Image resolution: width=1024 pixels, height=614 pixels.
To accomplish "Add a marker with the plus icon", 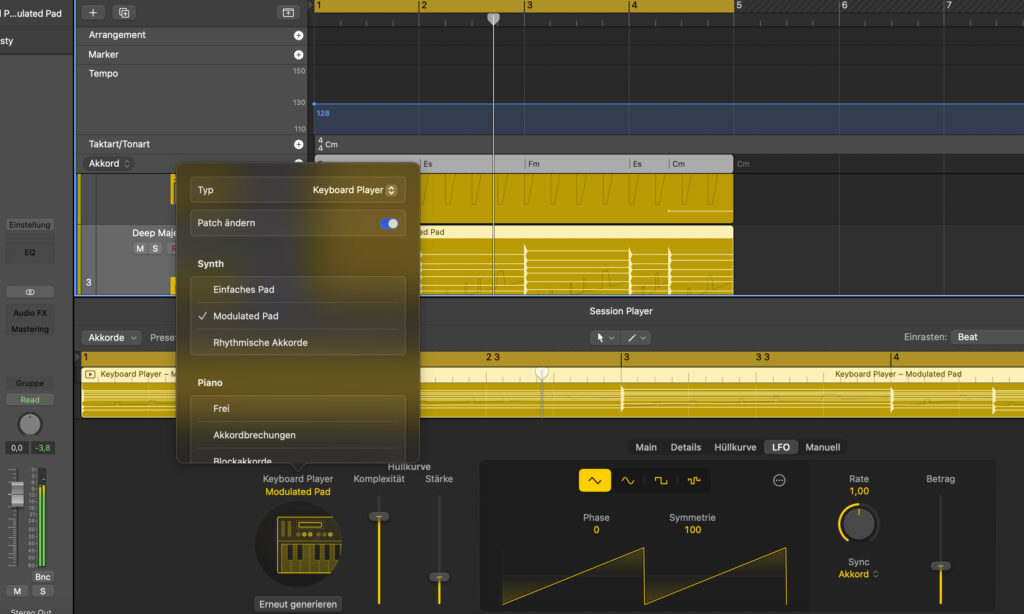I will [298, 55].
